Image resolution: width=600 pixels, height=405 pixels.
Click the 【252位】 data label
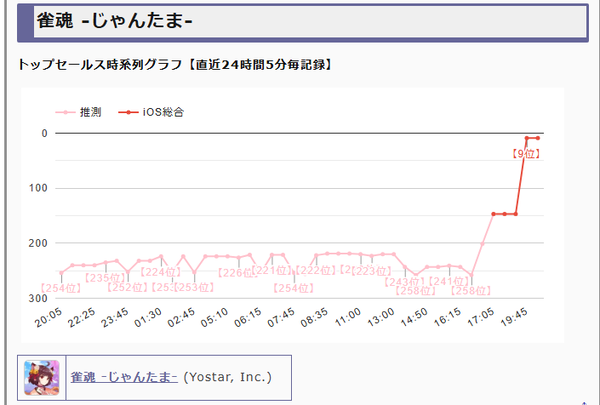127,287
